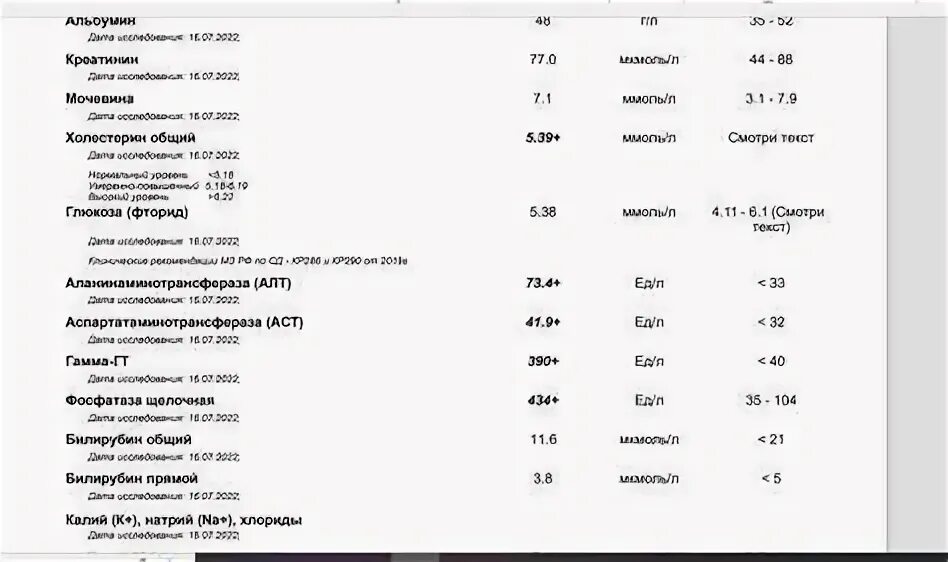This screenshot has width=948, height=562.
Task: Select 'Смотри текст' cholesterol reference
Action: coord(770,138)
